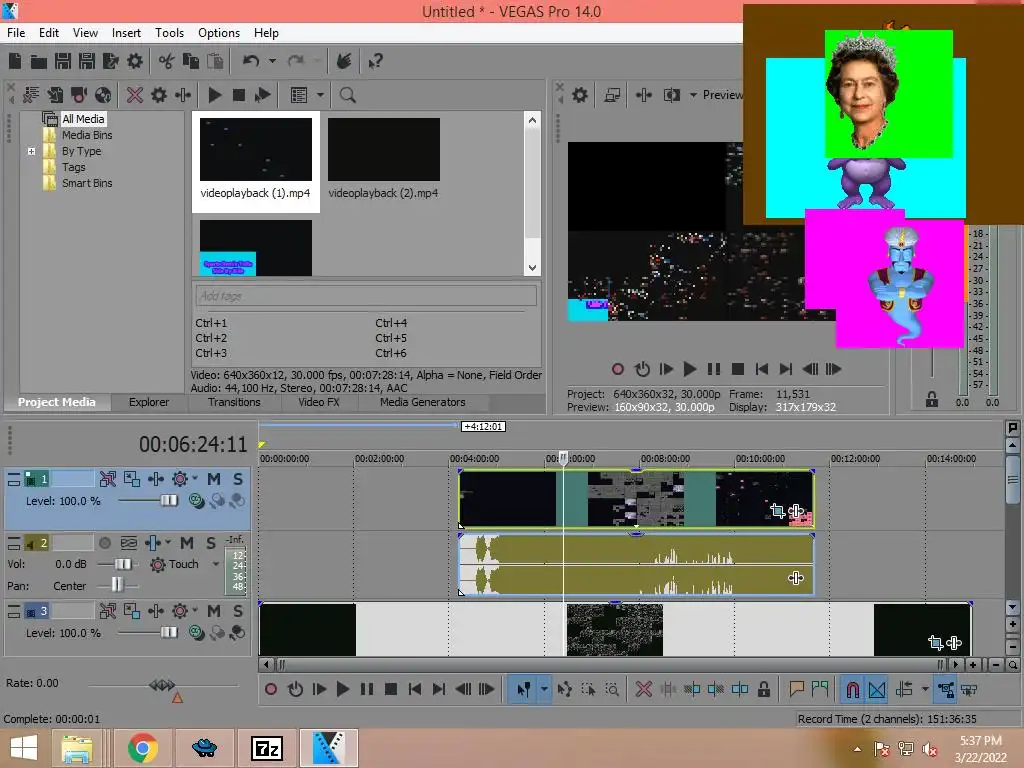Remove selected media with red X icon

[135, 95]
